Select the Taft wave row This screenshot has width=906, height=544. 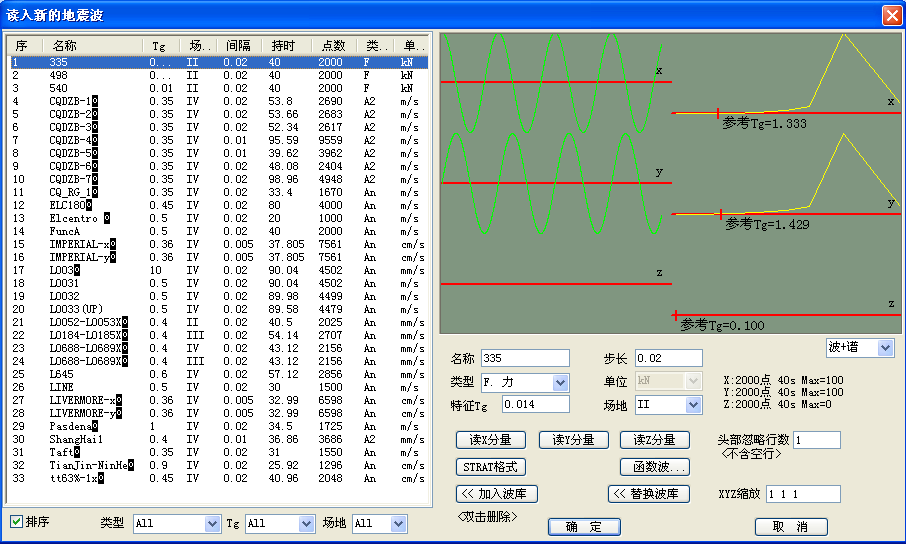point(219,452)
